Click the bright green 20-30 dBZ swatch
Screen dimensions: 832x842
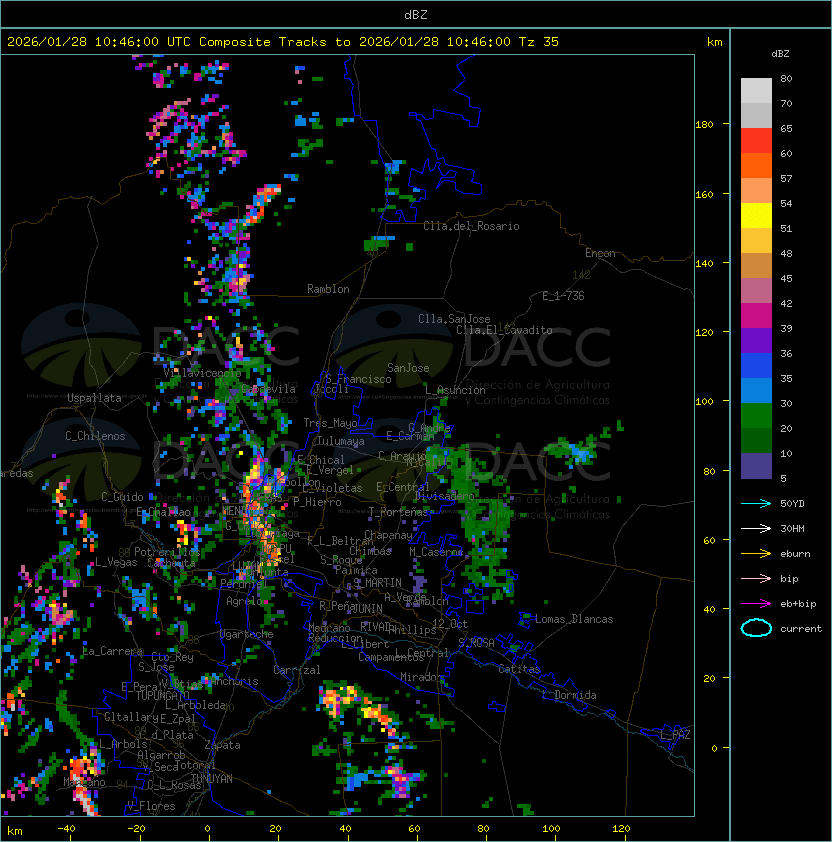(756, 416)
